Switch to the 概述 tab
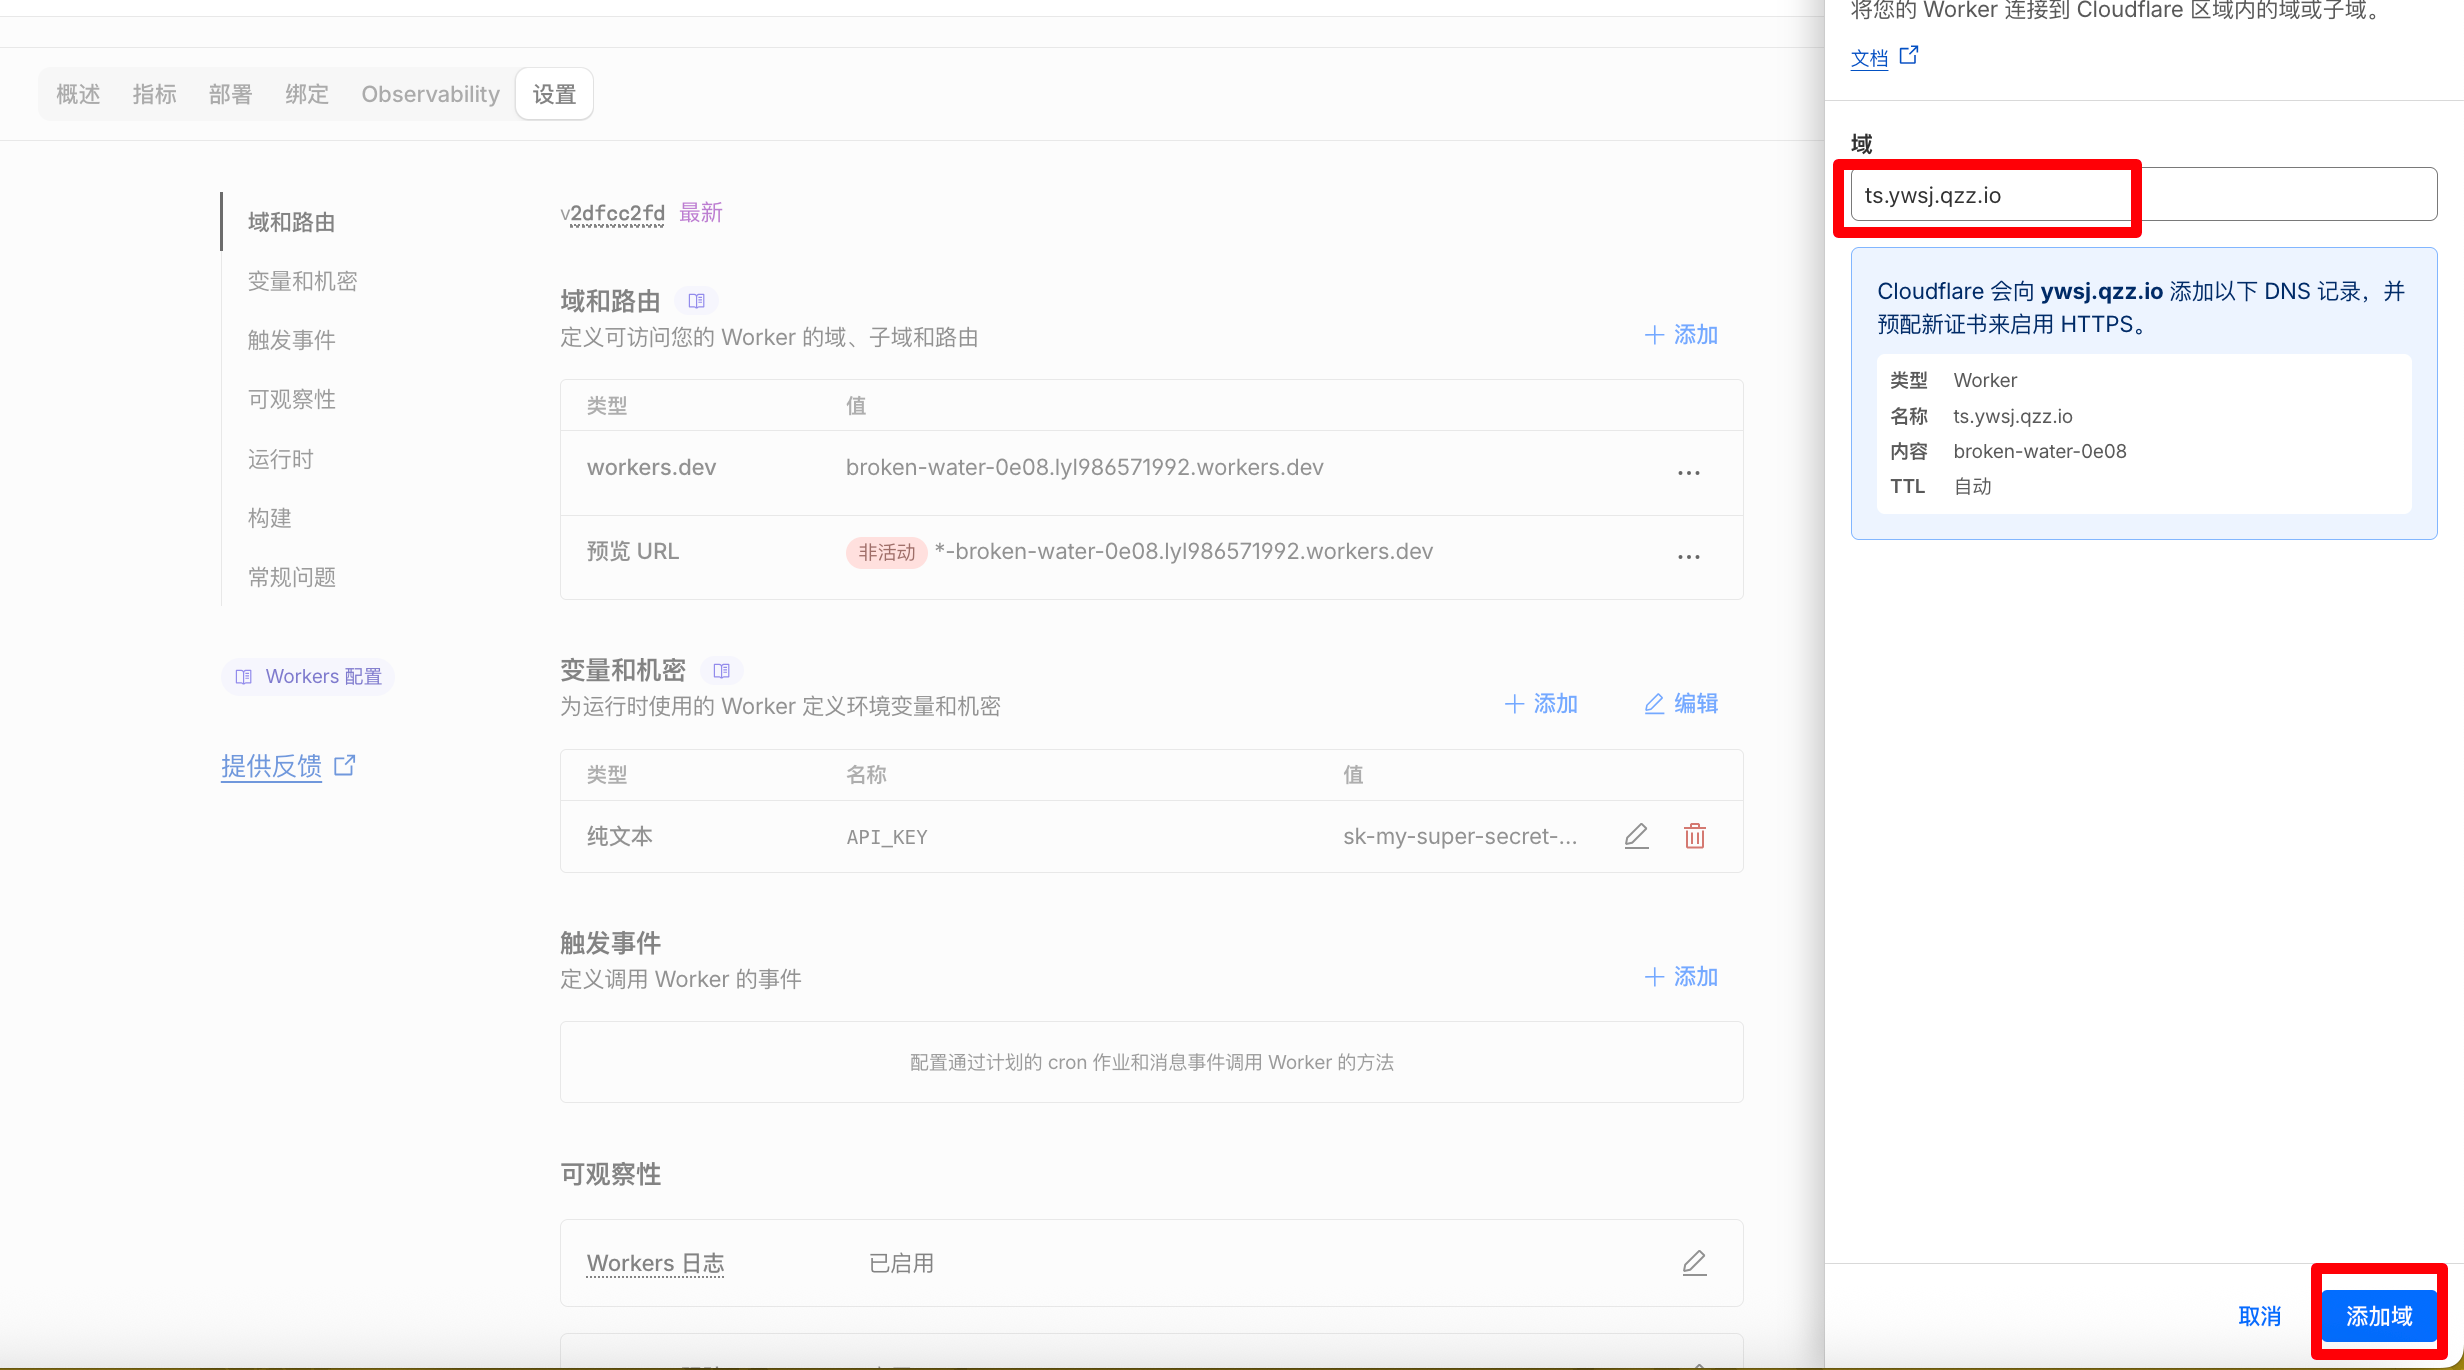 point(78,94)
